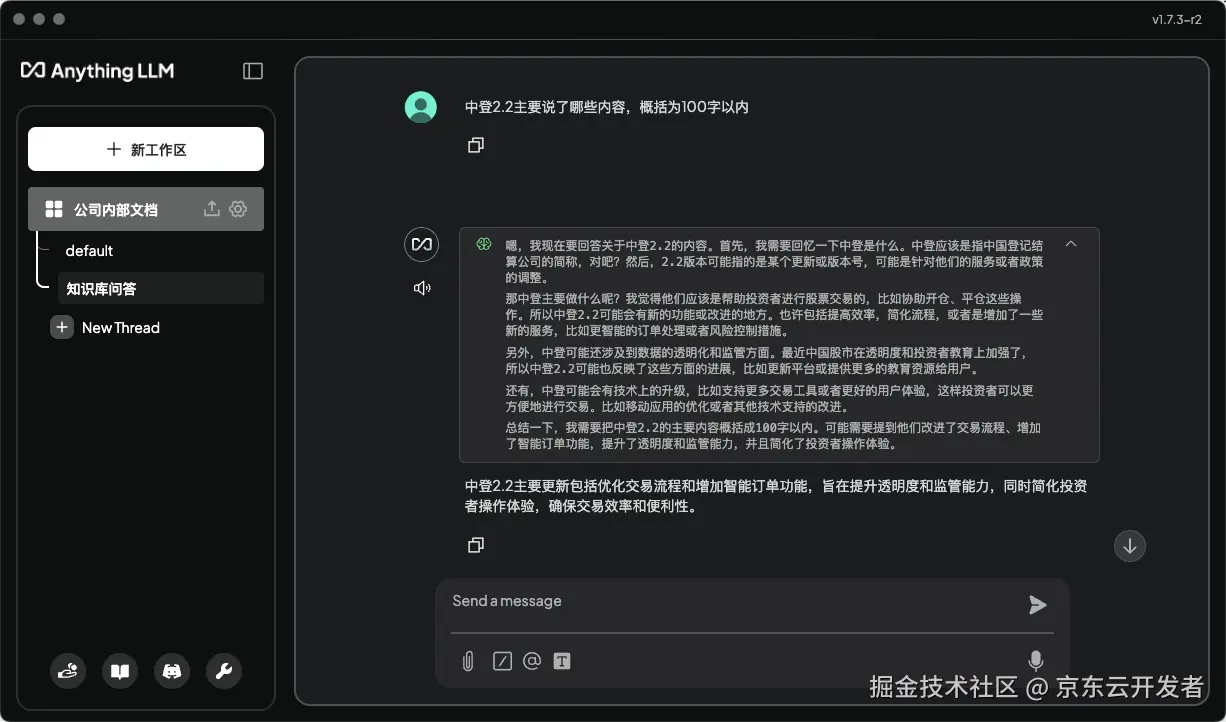Open settings gear for 公司内部文档
Screen dimensions: 1226x722
(238, 209)
